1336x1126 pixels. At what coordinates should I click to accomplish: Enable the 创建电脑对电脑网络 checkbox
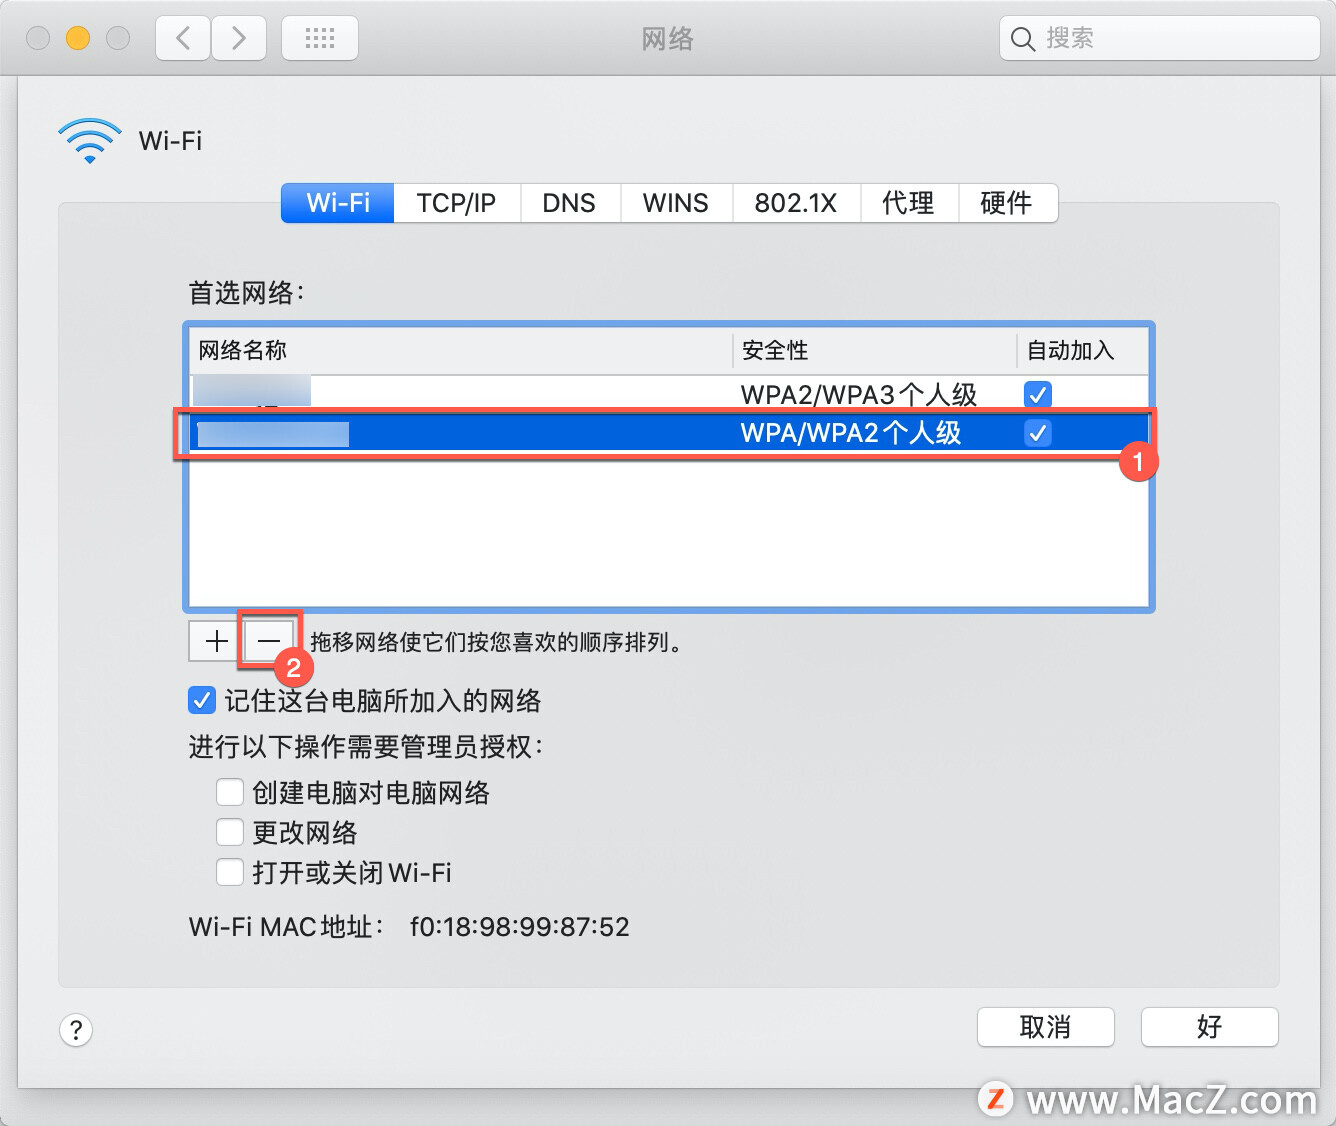click(x=229, y=792)
